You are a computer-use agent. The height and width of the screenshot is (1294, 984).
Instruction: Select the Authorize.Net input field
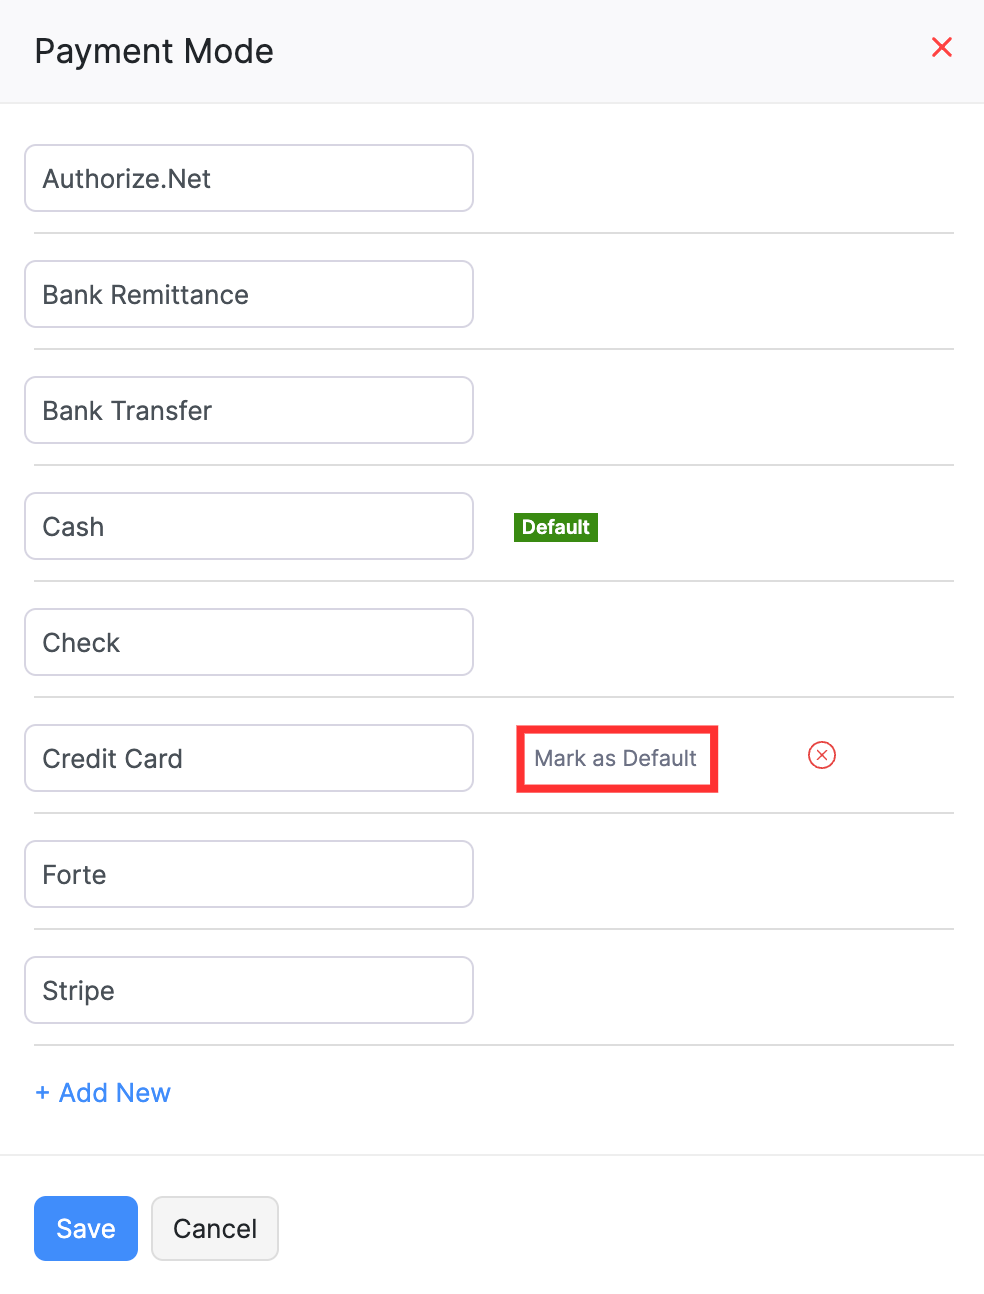pos(248,178)
